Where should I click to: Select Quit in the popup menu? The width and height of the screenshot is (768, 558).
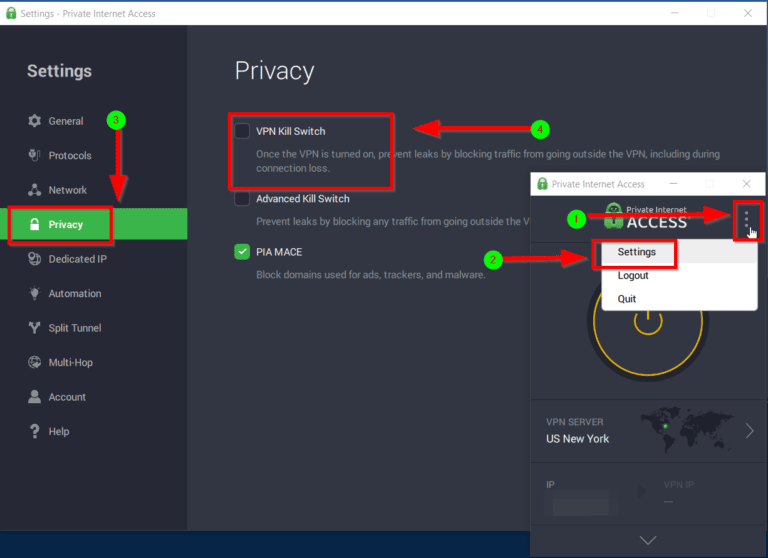click(627, 299)
